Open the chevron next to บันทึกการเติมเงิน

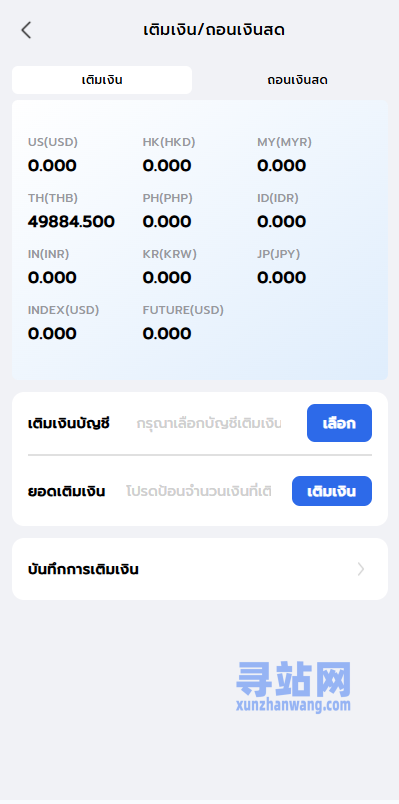(x=361, y=569)
